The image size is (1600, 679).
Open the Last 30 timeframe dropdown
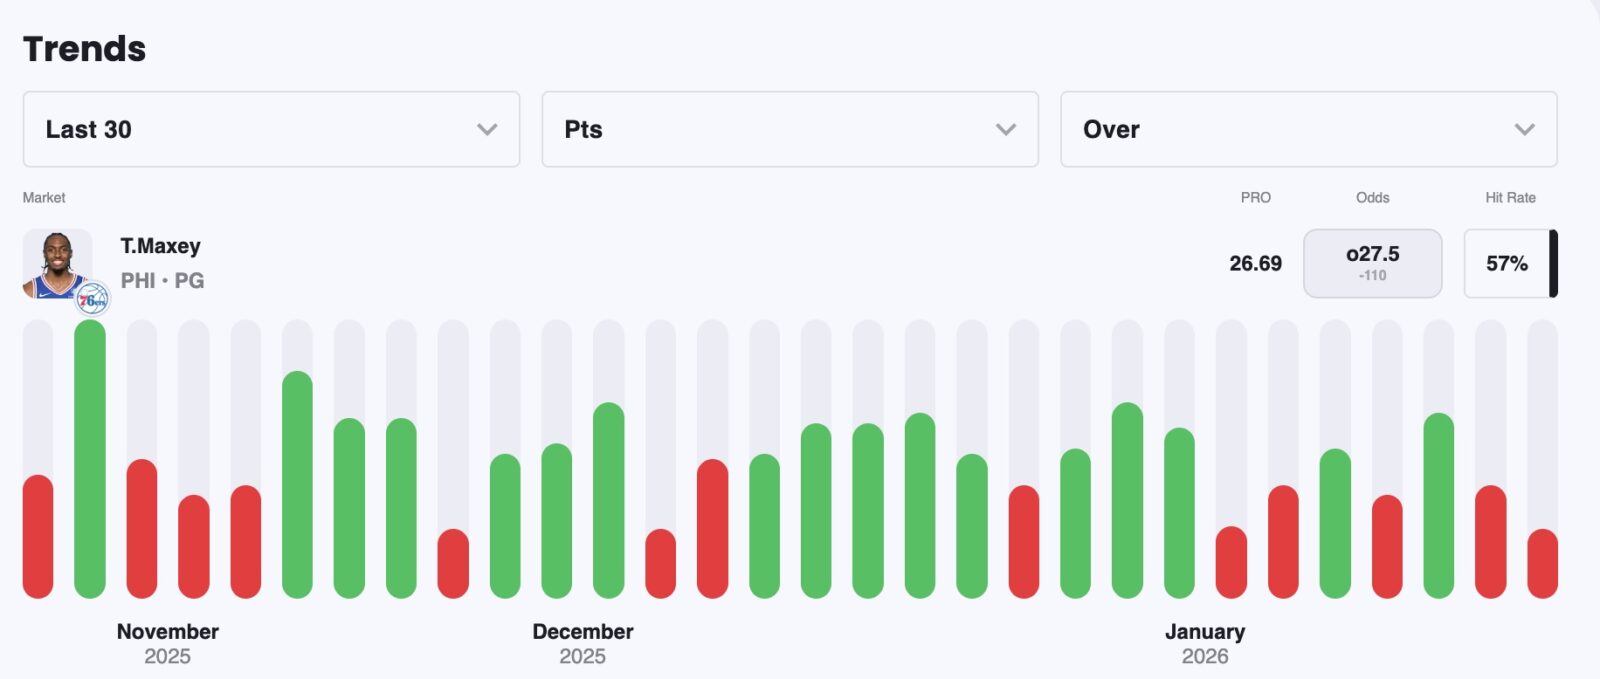[x=270, y=129]
